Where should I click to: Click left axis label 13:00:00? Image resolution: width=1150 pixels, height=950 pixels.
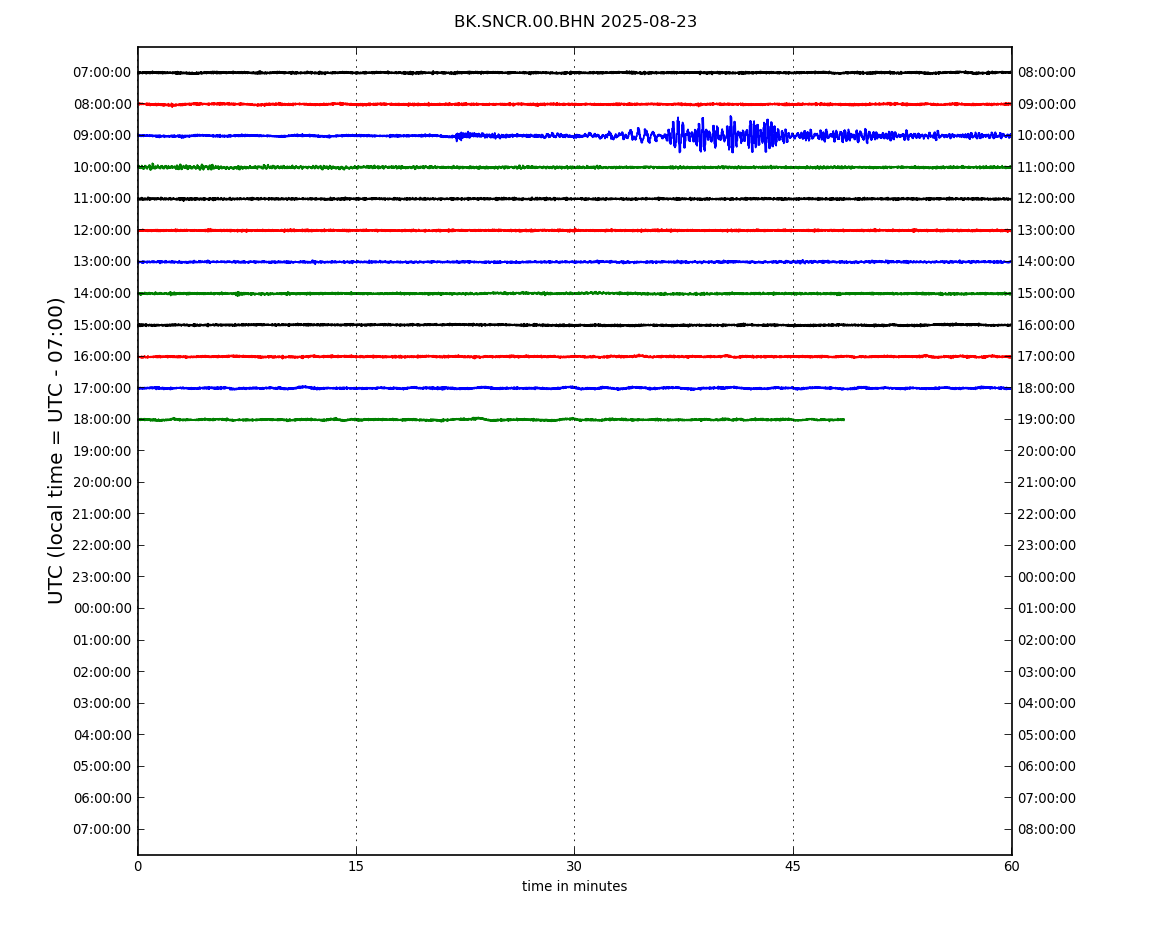[x=103, y=262]
